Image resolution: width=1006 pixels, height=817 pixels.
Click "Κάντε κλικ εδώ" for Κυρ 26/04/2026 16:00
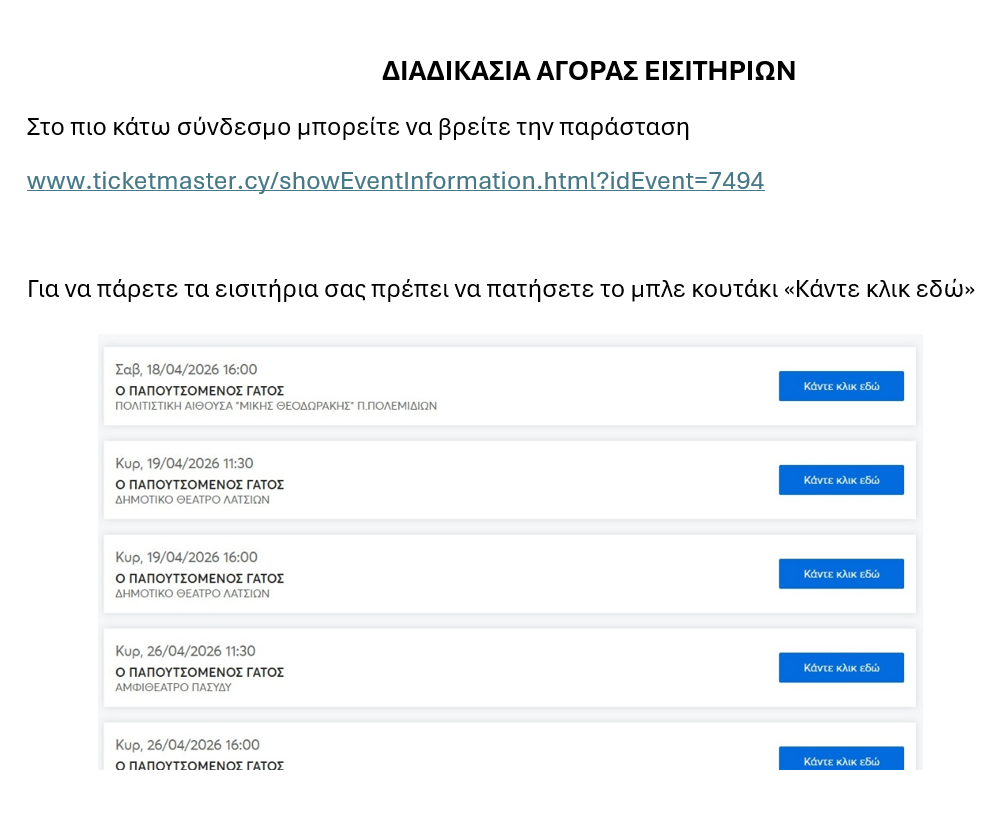click(x=840, y=760)
